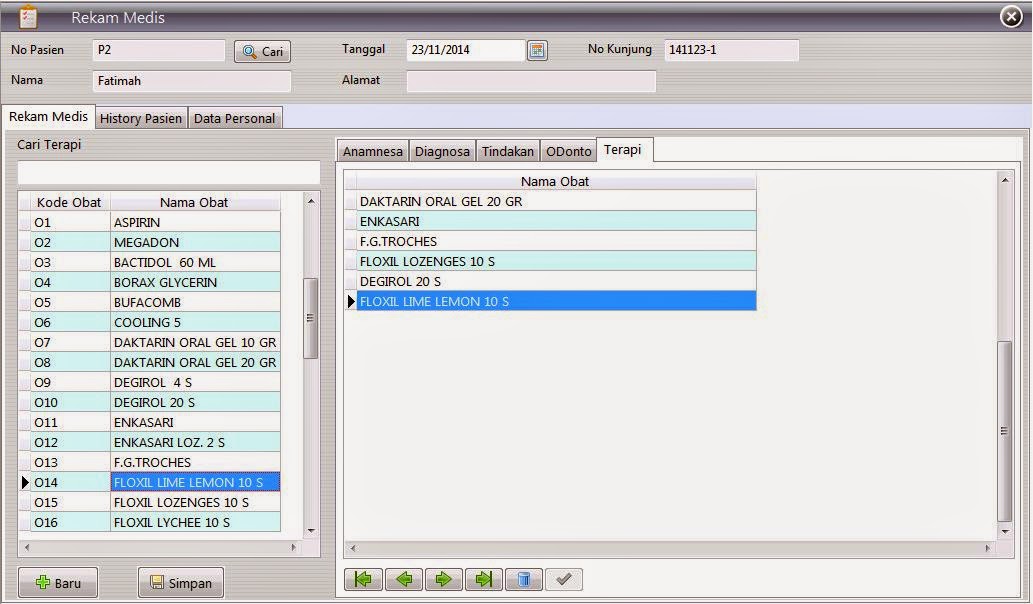Select the Anamnesa tab
Viewport: 1033px width, 604px height.
(372, 151)
